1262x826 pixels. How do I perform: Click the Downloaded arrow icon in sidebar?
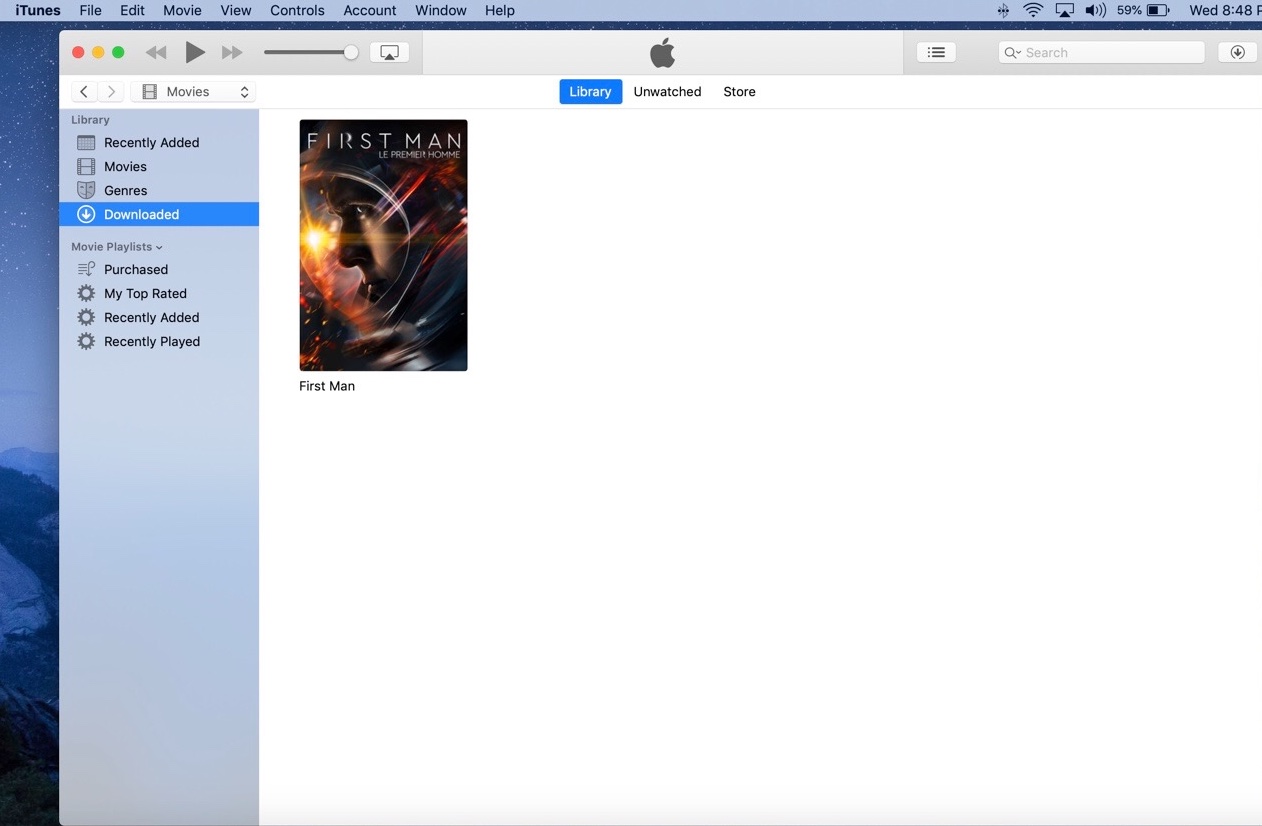(x=86, y=214)
